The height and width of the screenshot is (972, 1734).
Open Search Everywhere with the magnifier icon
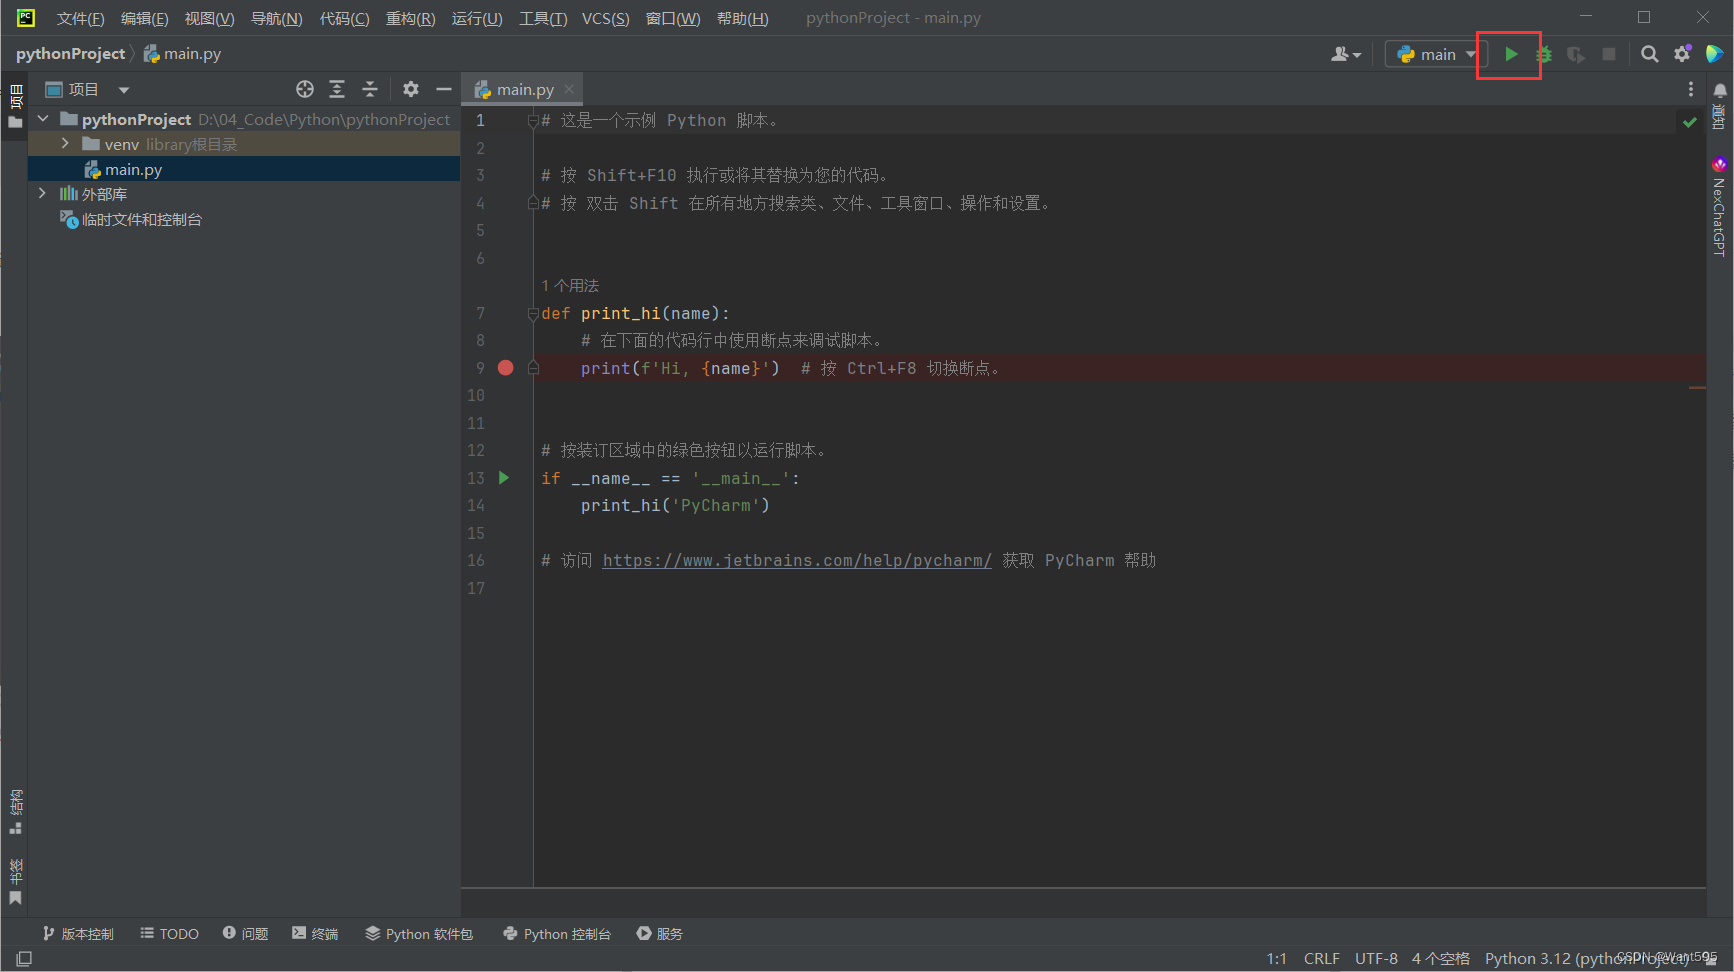(x=1650, y=54)
